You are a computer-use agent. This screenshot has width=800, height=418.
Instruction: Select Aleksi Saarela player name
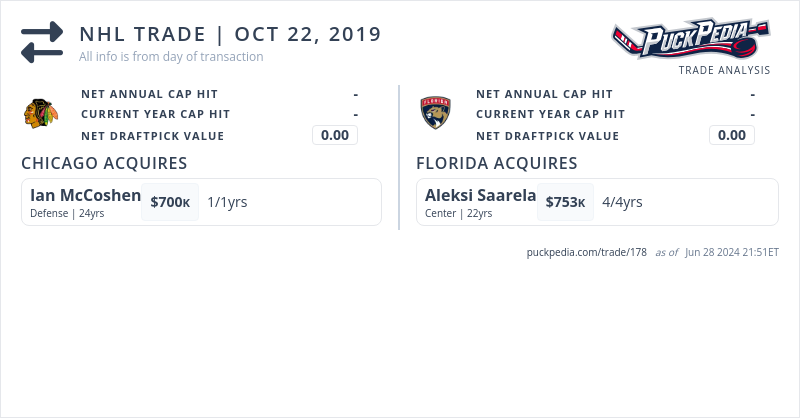480,195
